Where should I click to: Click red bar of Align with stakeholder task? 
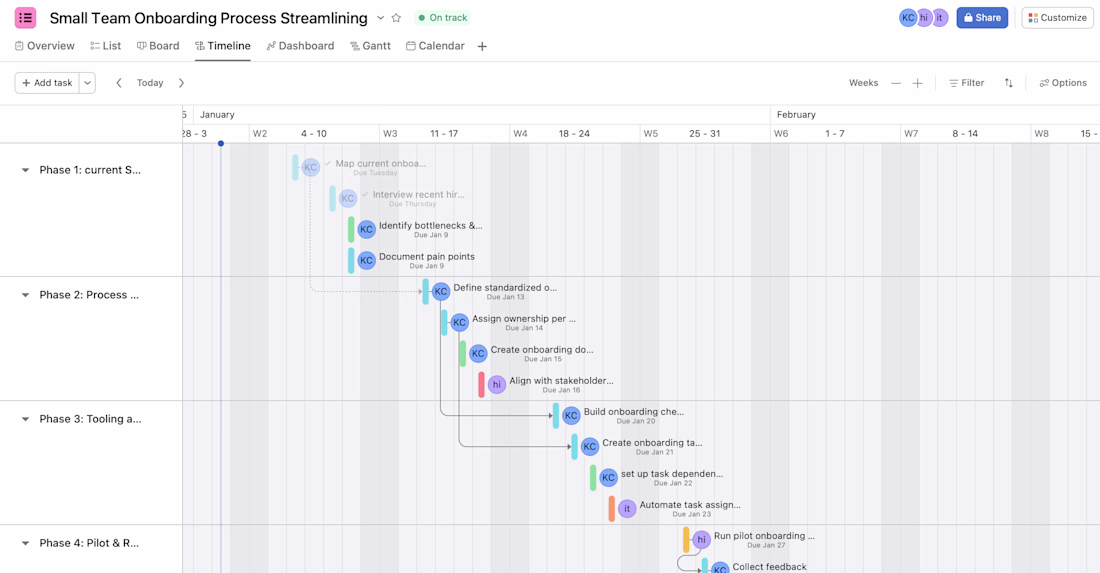pos(481,384)
